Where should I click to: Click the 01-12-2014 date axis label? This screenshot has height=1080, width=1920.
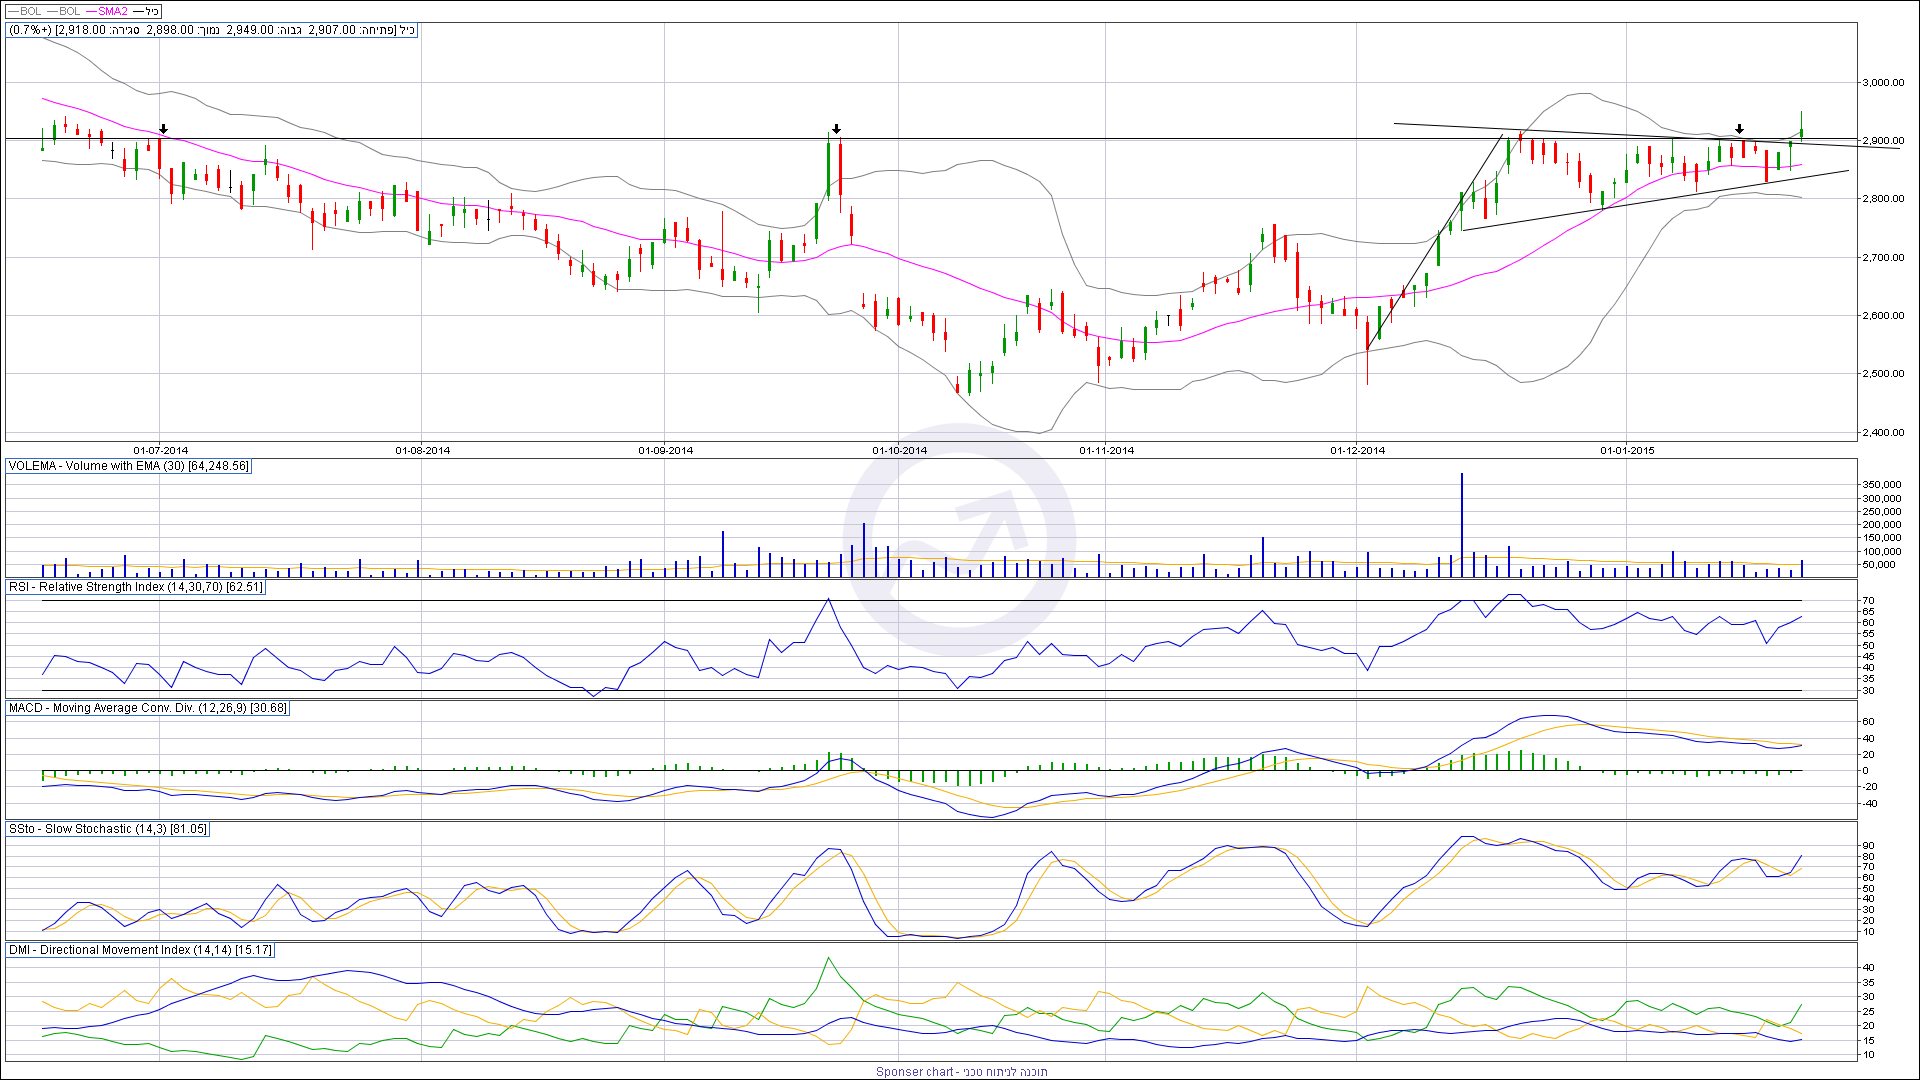[1357, 450]
